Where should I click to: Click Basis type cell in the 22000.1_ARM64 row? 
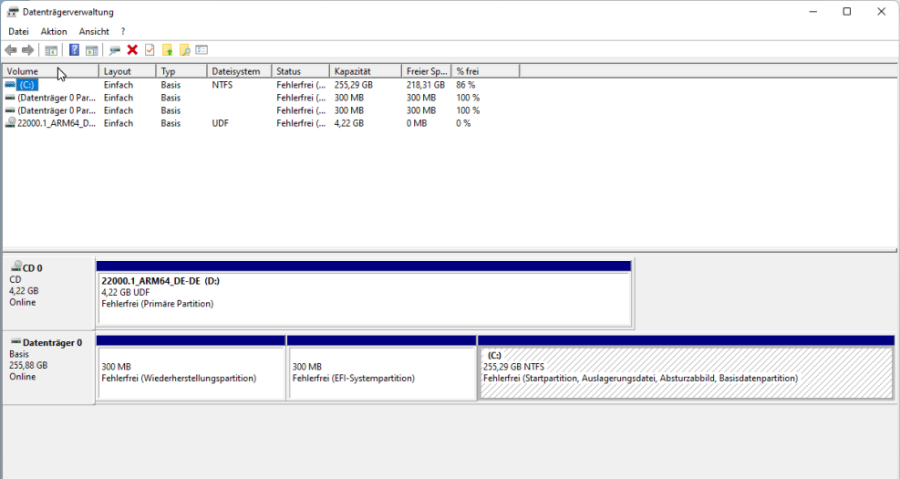pos(170,123)
